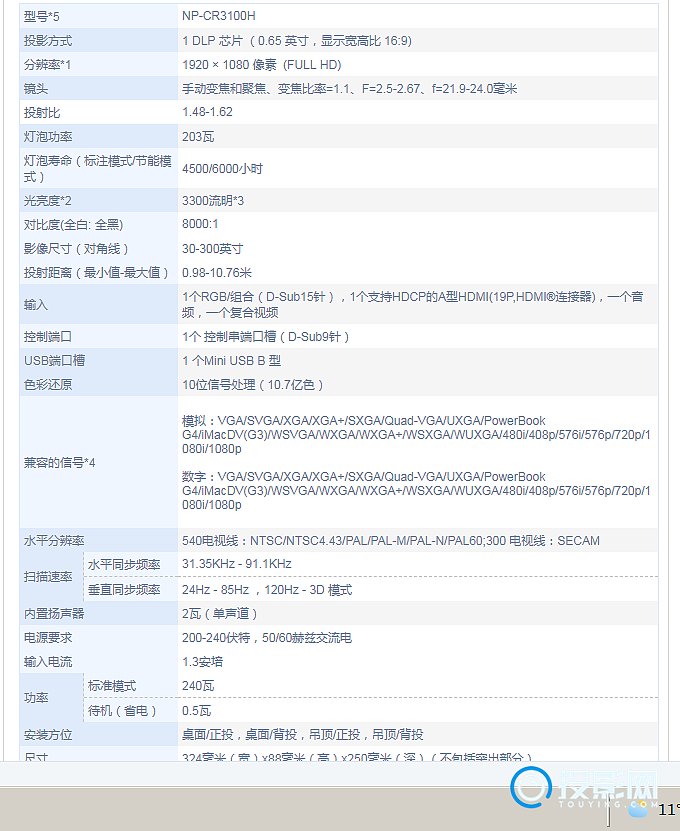
Task: Click the 内置扬声器 label
Action: [54, 614]
